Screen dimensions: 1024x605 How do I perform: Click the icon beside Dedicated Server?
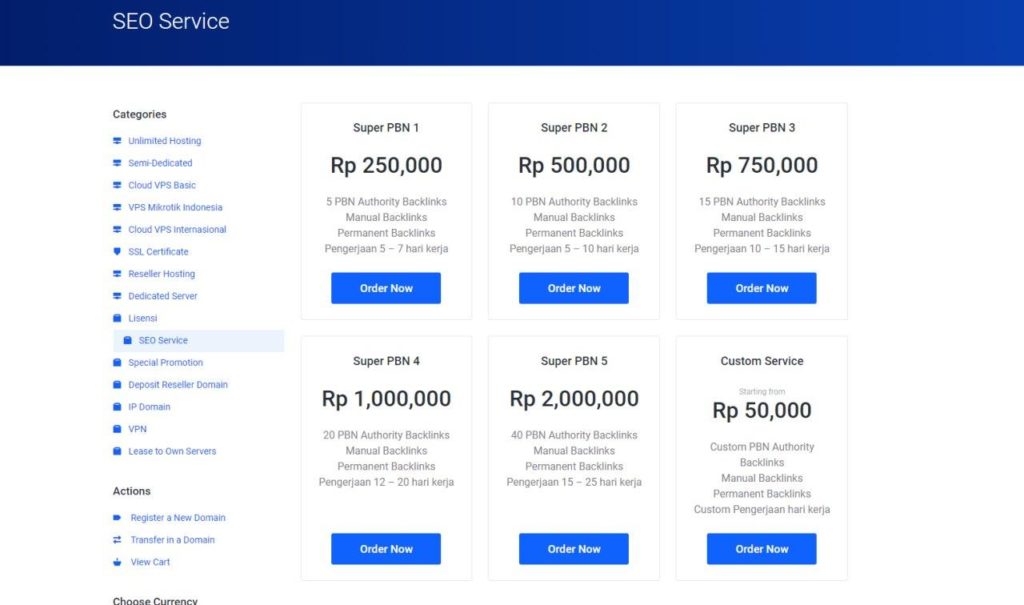coord(117,296)
